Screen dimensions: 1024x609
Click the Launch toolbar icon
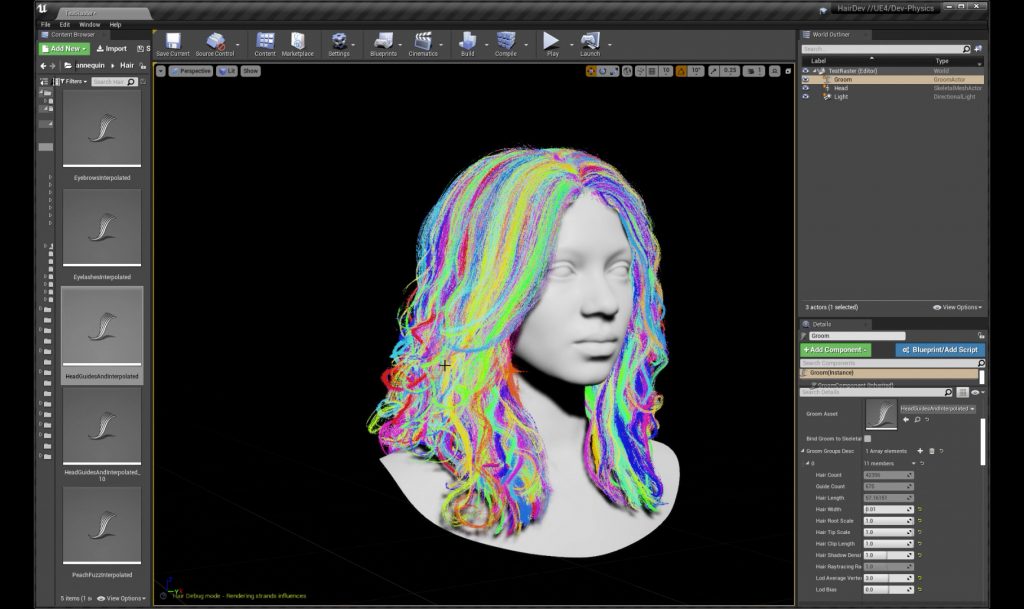590,42
